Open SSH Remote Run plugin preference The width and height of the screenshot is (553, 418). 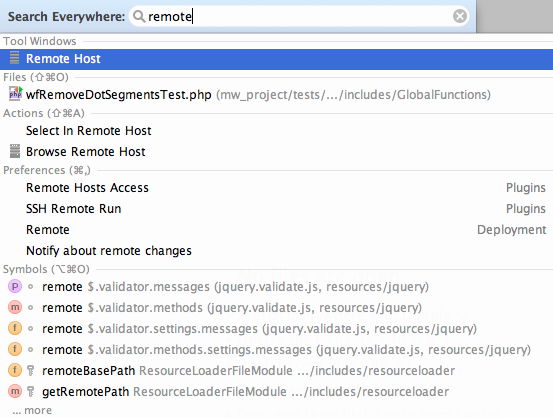point(276,208)
